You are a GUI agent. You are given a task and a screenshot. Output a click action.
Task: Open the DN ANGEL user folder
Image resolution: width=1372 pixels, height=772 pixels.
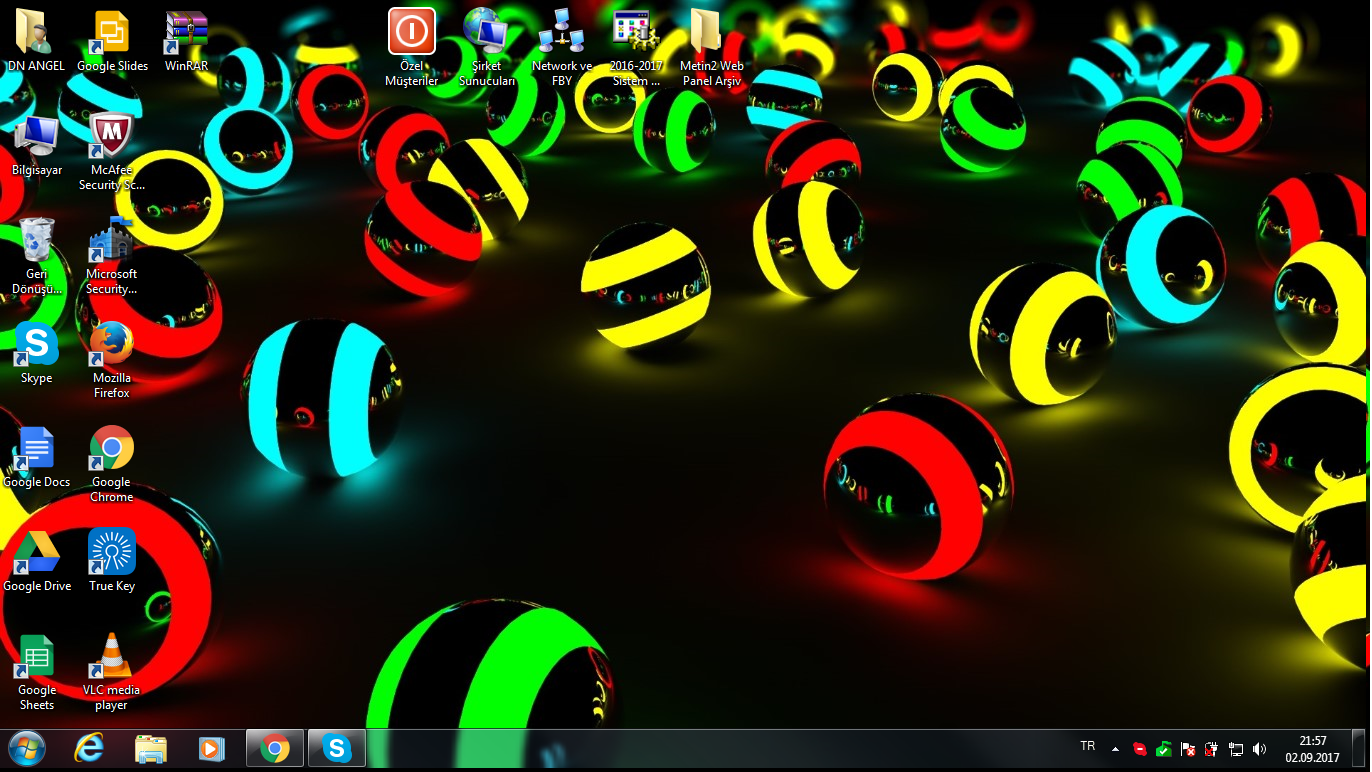coord(36,42)
